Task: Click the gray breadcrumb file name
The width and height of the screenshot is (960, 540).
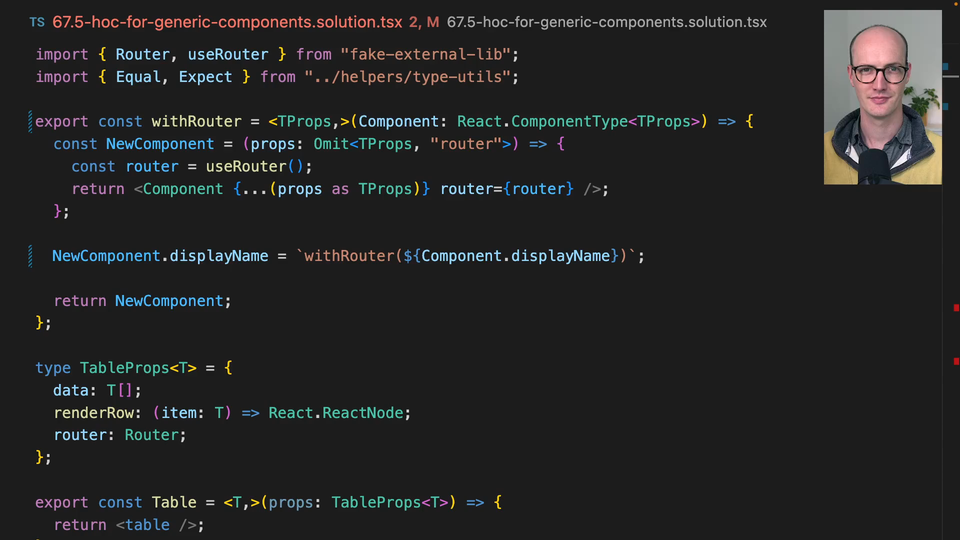Action: point(607,22)
